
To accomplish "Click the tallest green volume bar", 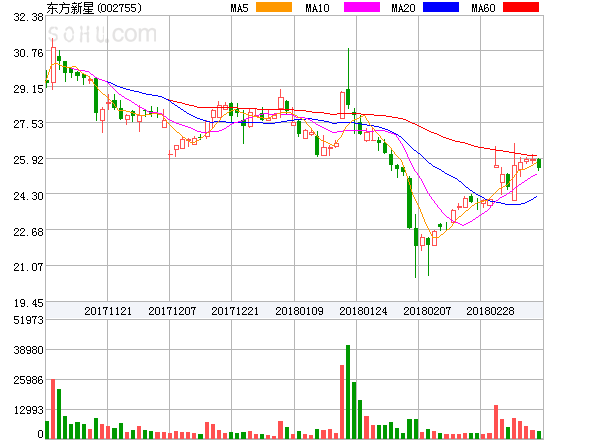I will pyautogui.click(x=348, y=392).
